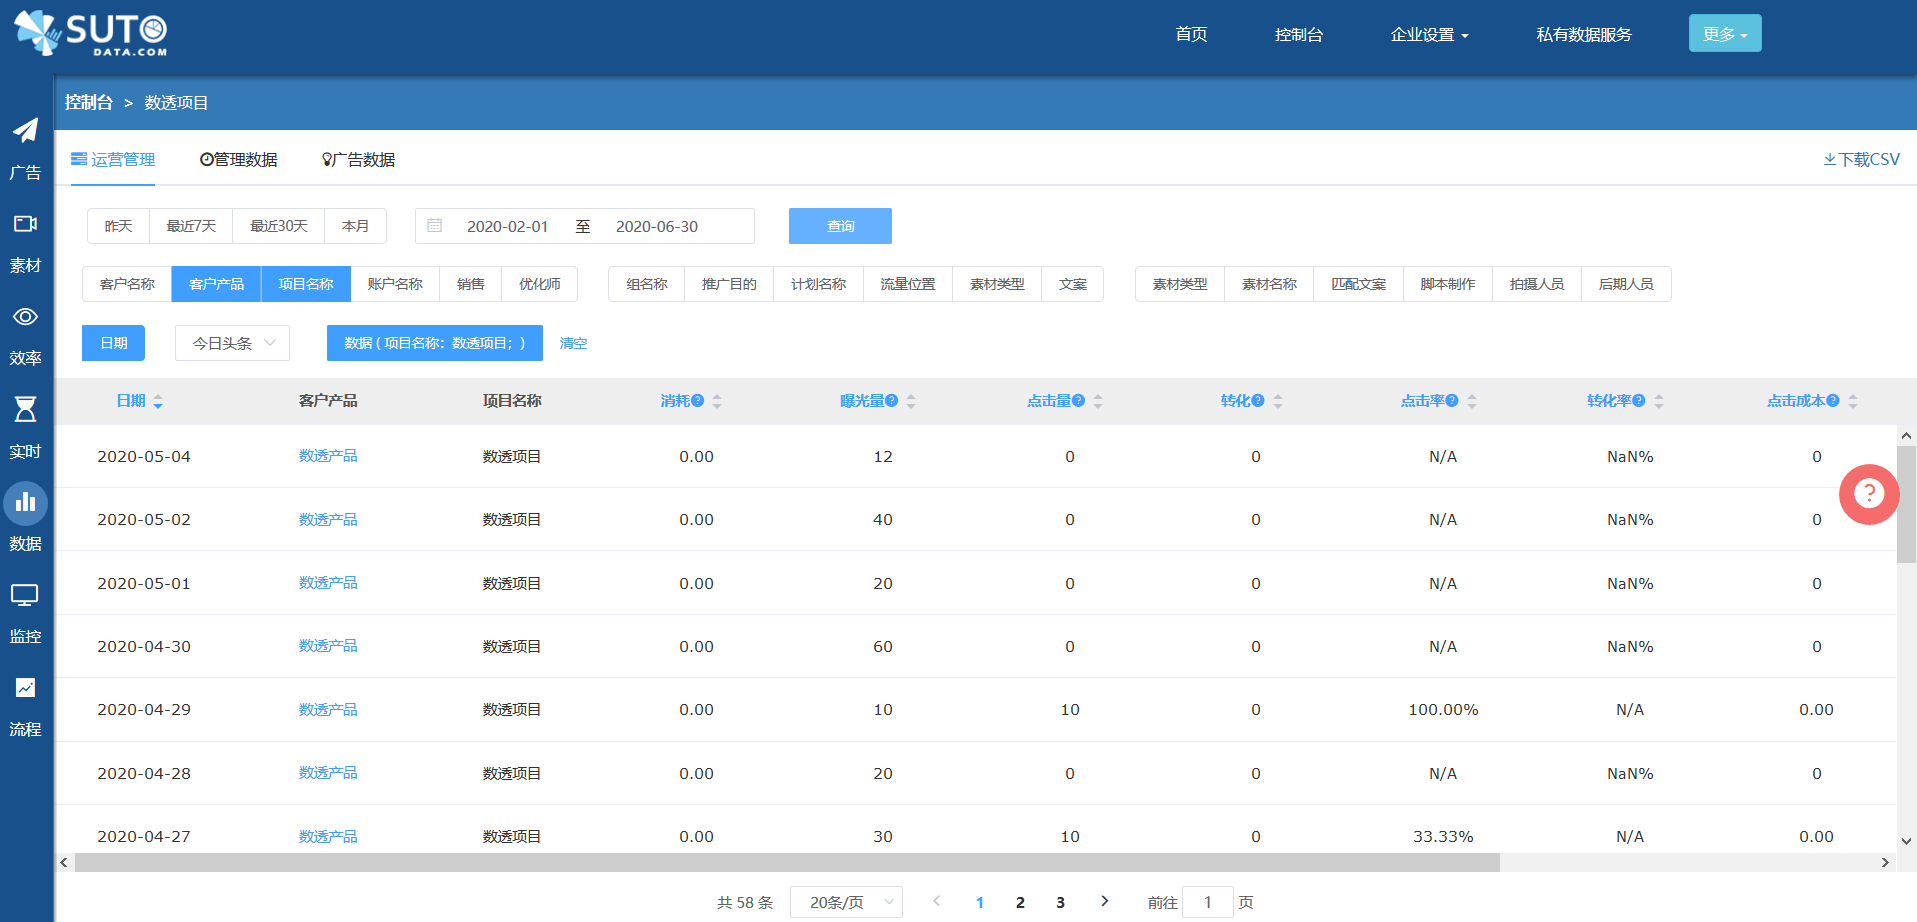Click the 查询 search button
This screenshot has width=1917, height=922.
click(x=840, y=226)
